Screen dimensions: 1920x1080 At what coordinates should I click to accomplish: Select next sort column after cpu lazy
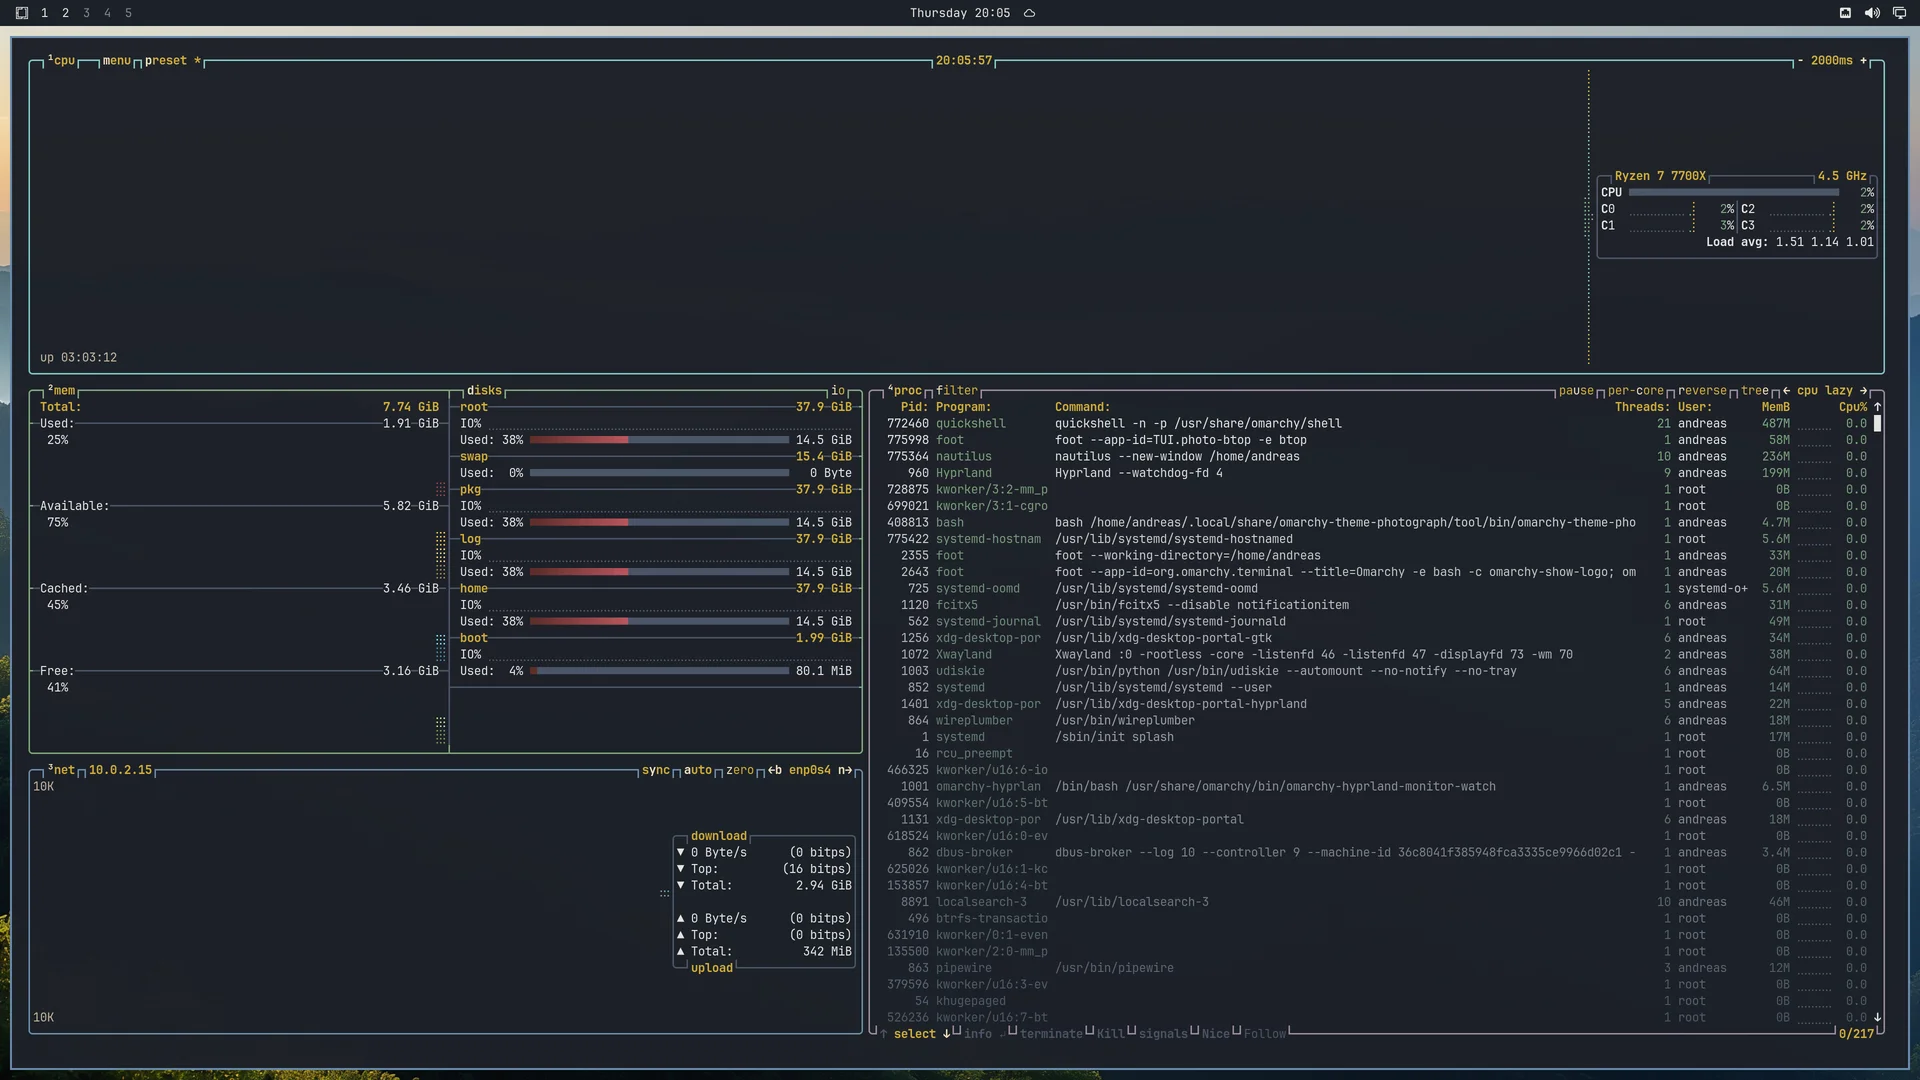1863,391
